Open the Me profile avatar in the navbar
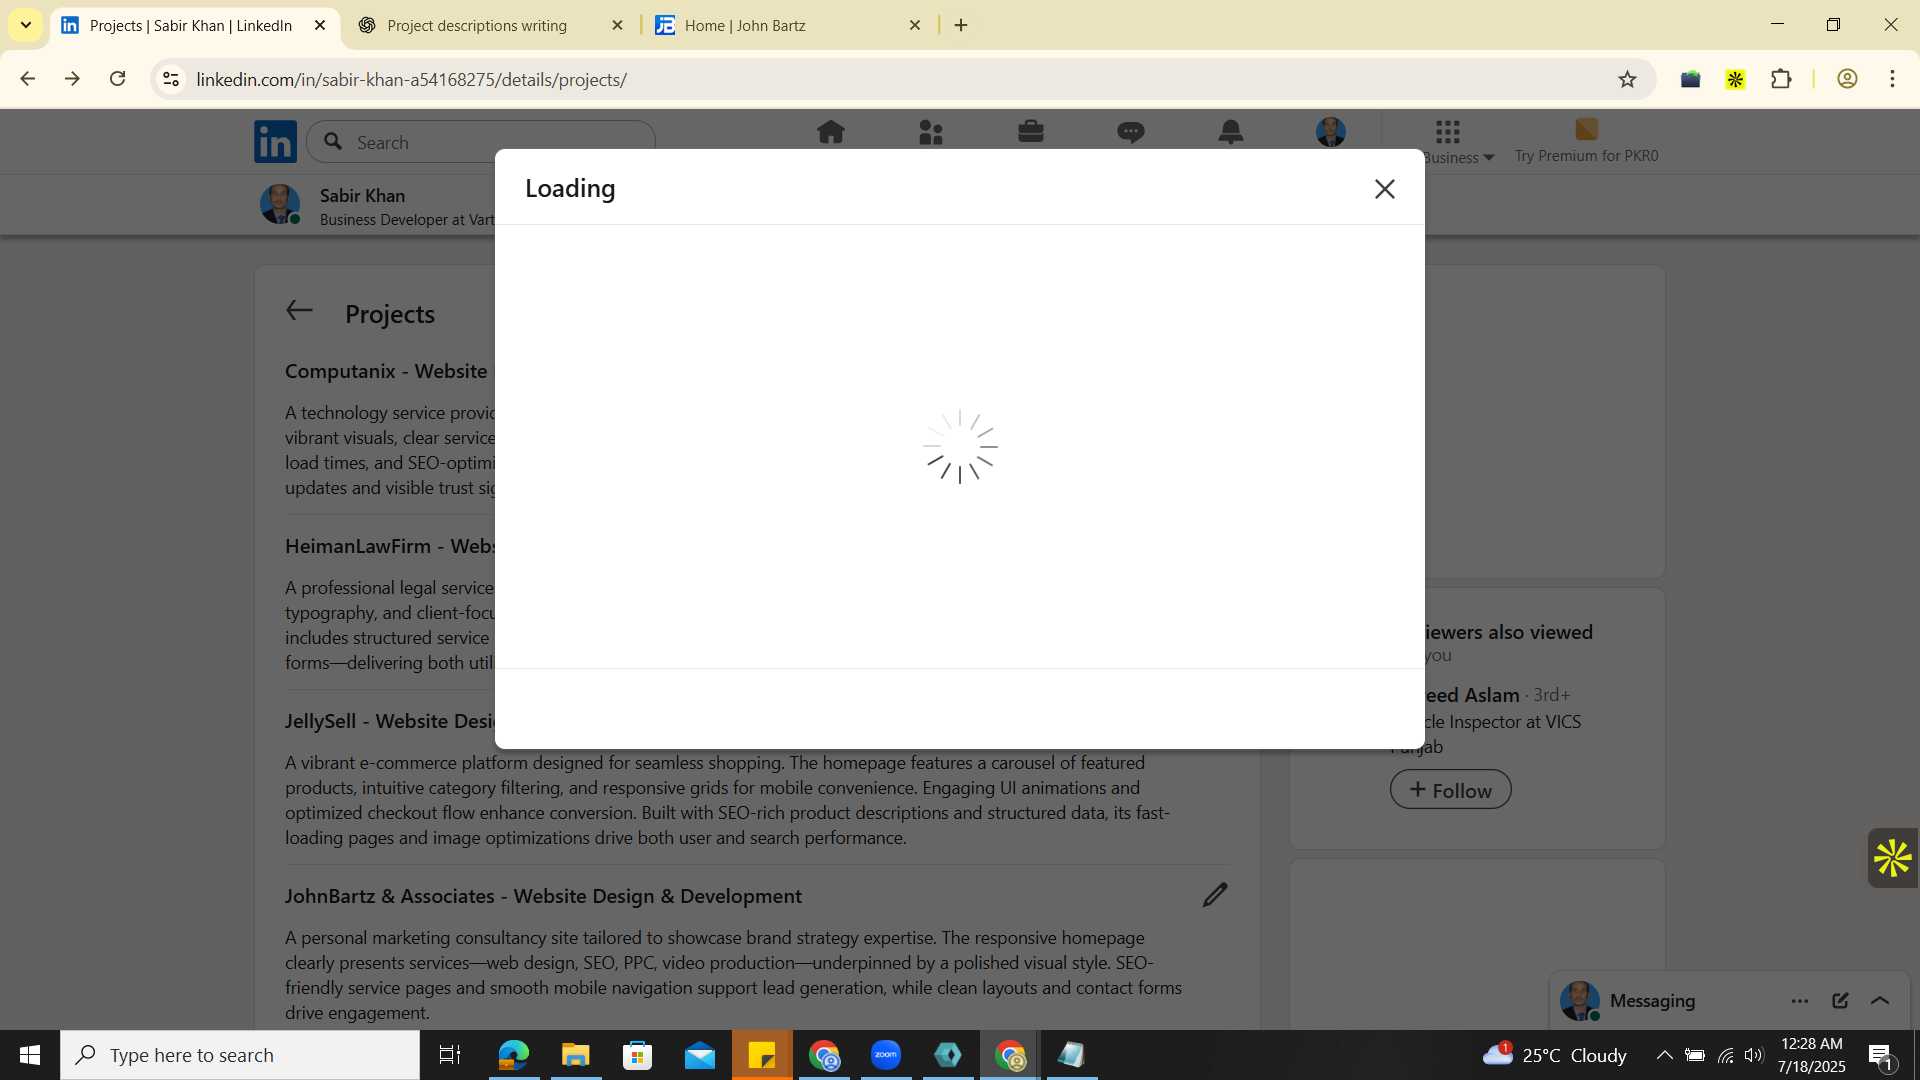The width and height of the screenshot is (1920, 1080). tap(1331, 132)
